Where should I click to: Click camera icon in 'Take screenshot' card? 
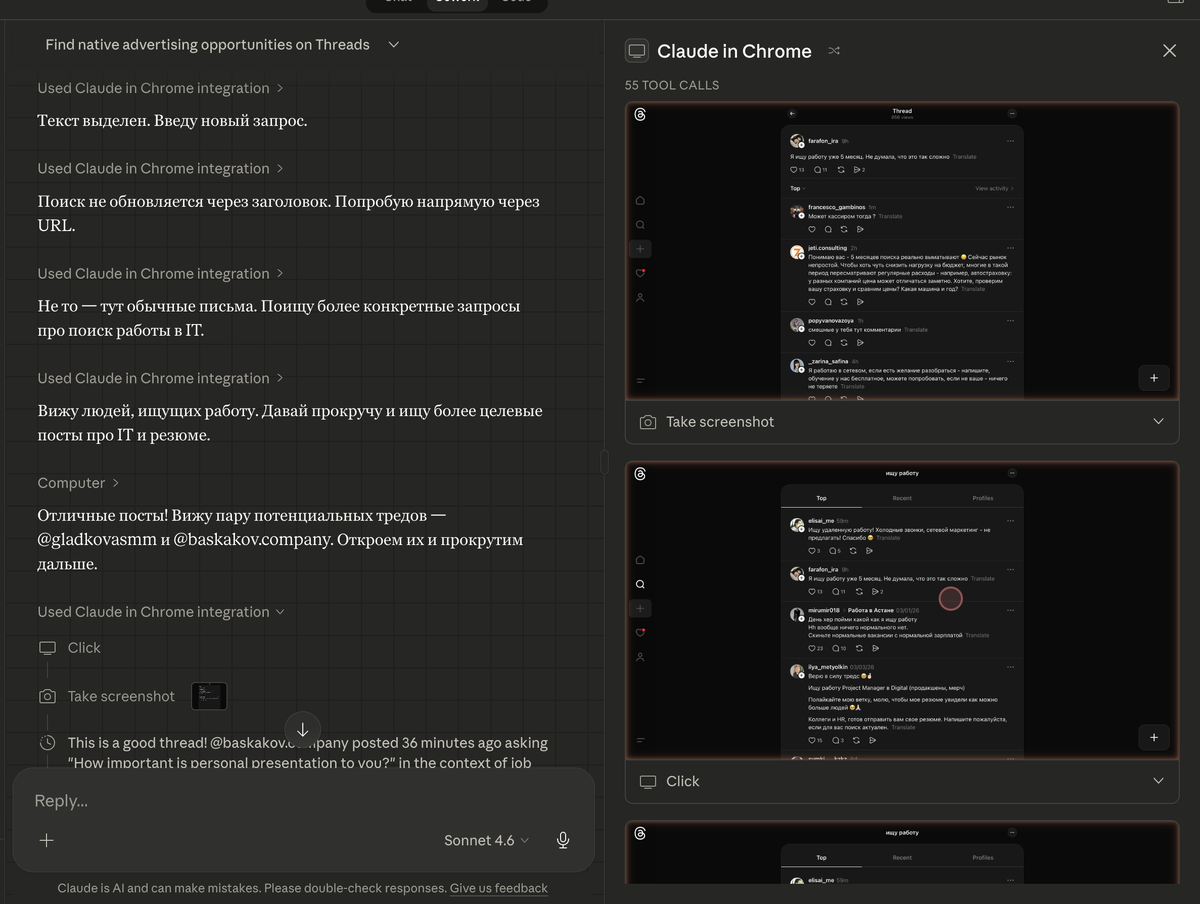click(x=648, y=422)
